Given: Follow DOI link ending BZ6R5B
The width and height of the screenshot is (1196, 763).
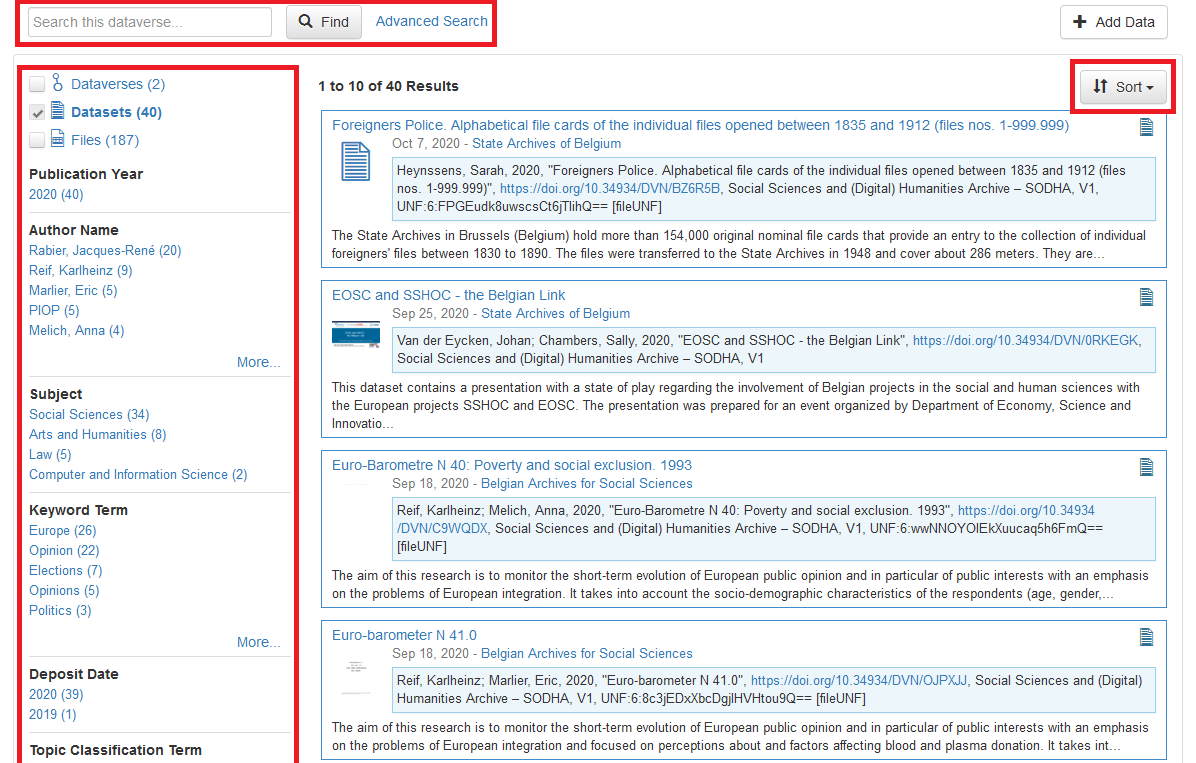Looking at the screenshot, I should [x=610, y=188].
